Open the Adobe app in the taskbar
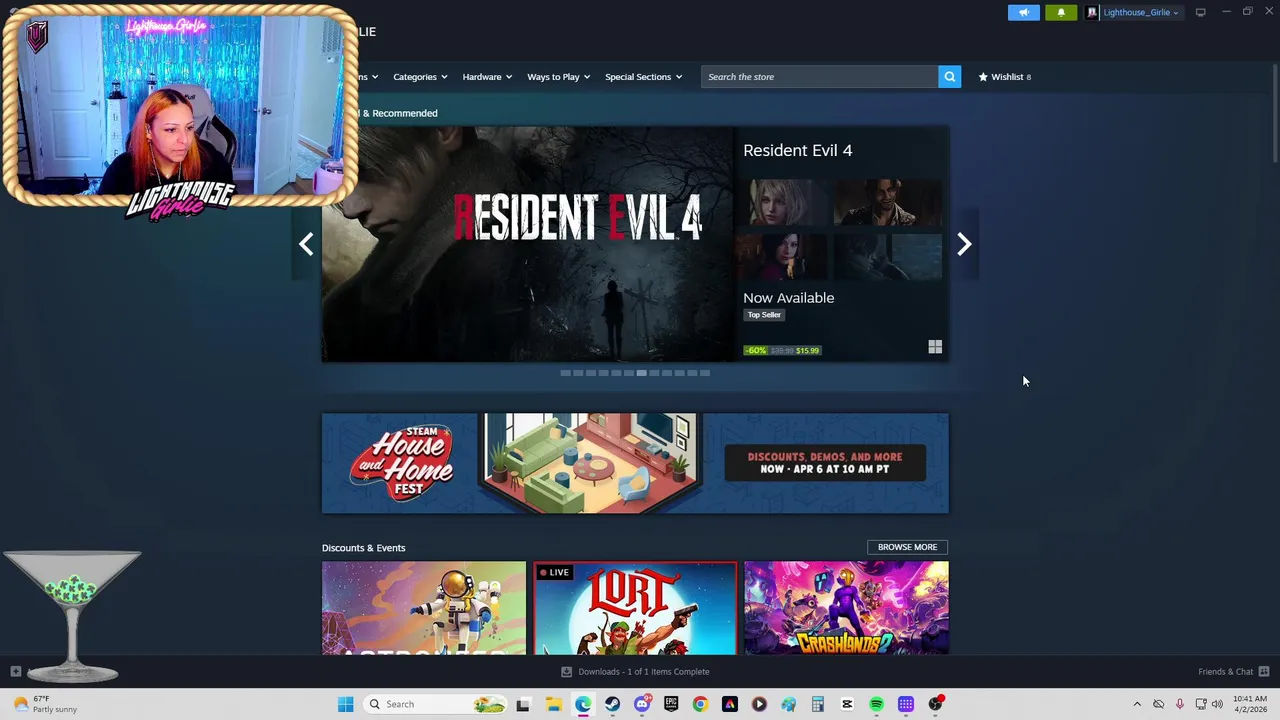The image size is (1280, 720). pos(730,704)
